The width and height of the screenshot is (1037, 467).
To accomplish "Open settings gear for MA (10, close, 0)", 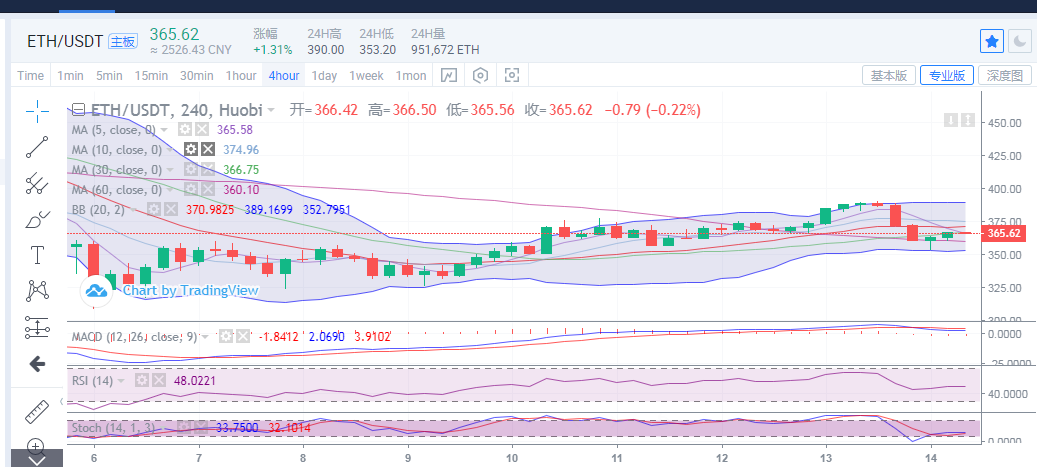I will tap(190, 149).
